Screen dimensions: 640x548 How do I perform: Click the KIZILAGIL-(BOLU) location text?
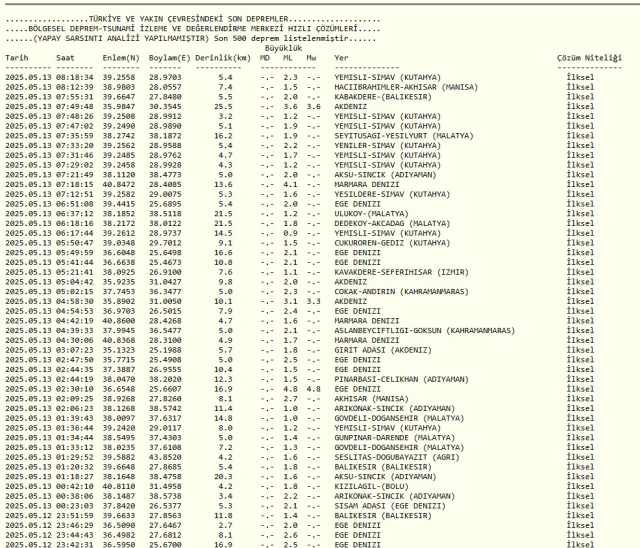click(x=372, y=488)
